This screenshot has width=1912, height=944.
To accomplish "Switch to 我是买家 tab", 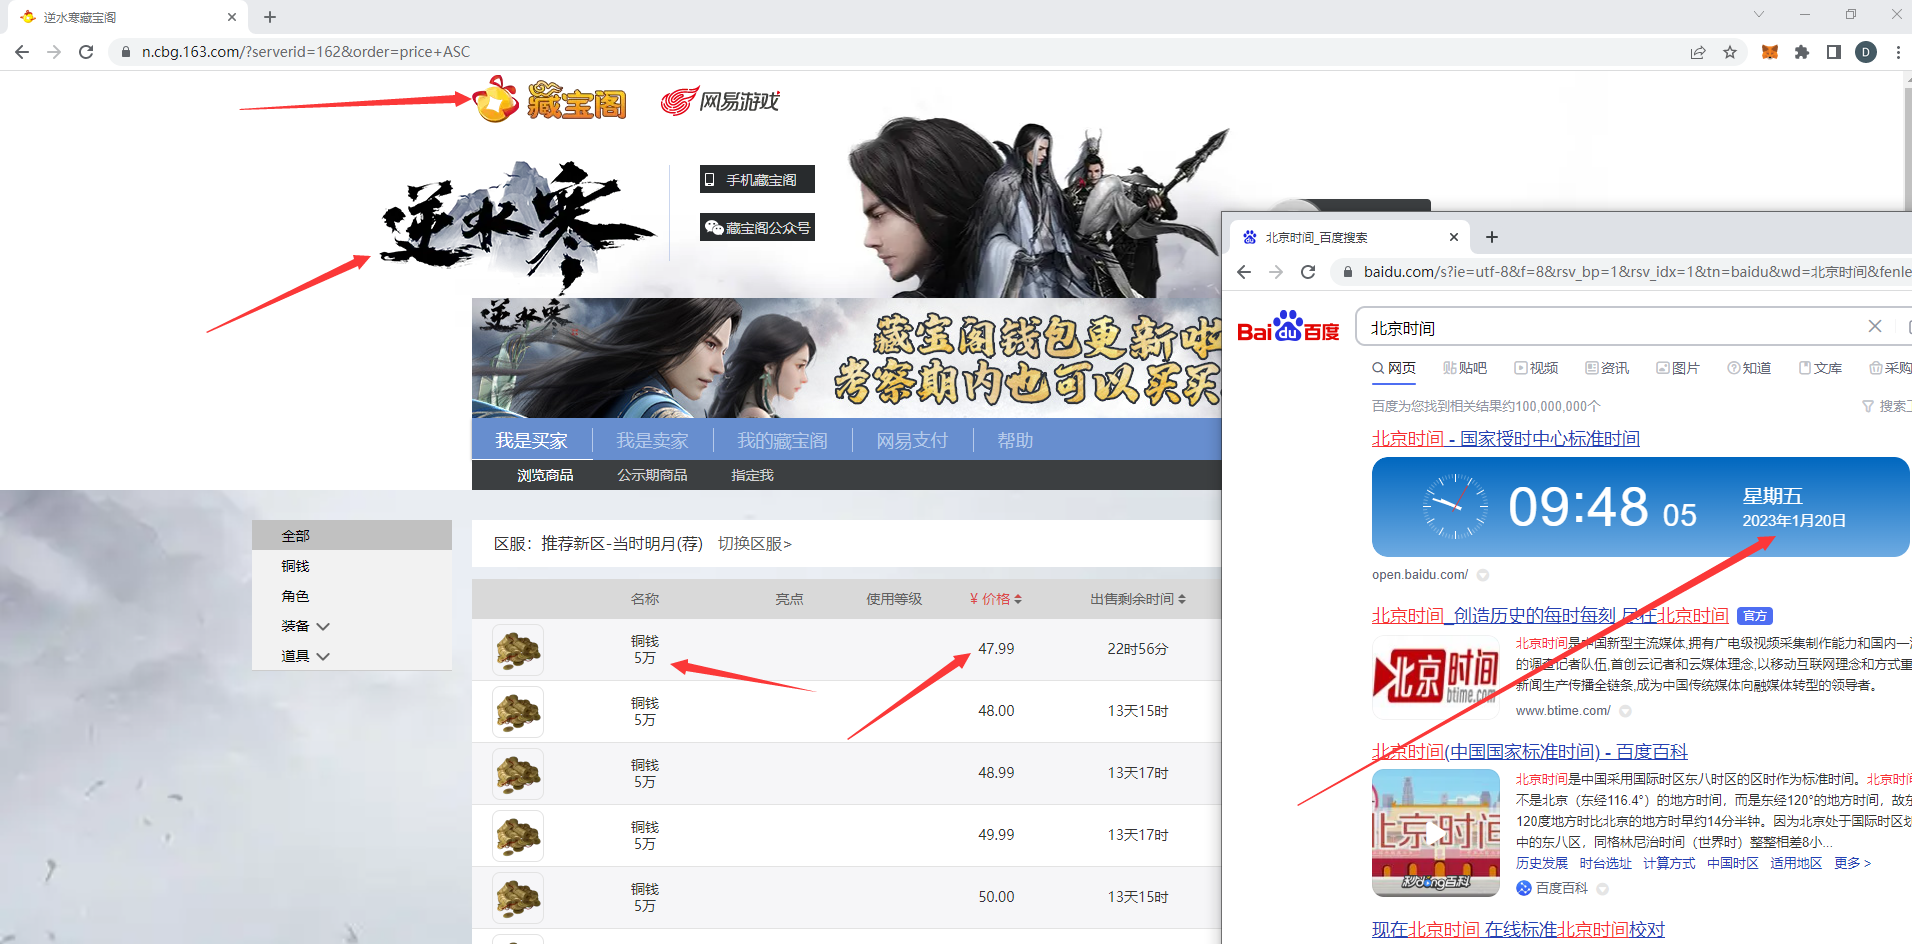I will (x=531, y=440).
